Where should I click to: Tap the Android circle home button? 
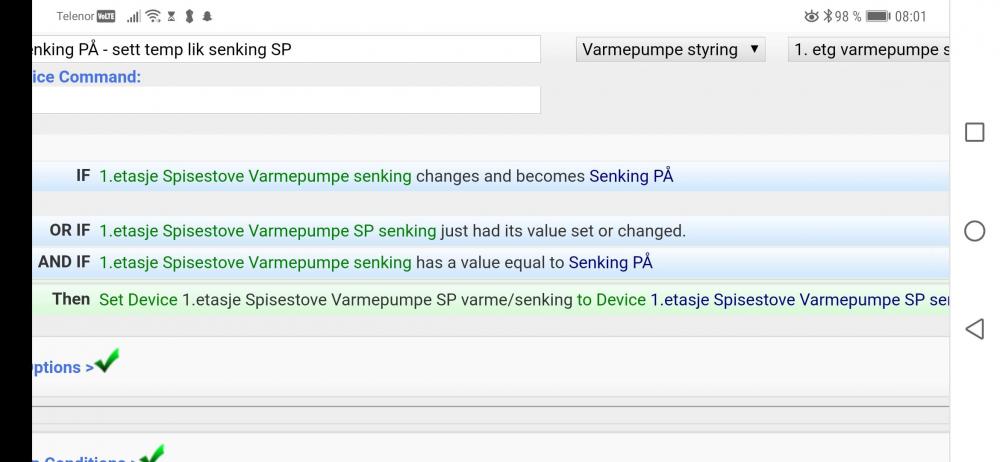click(974, 231)
